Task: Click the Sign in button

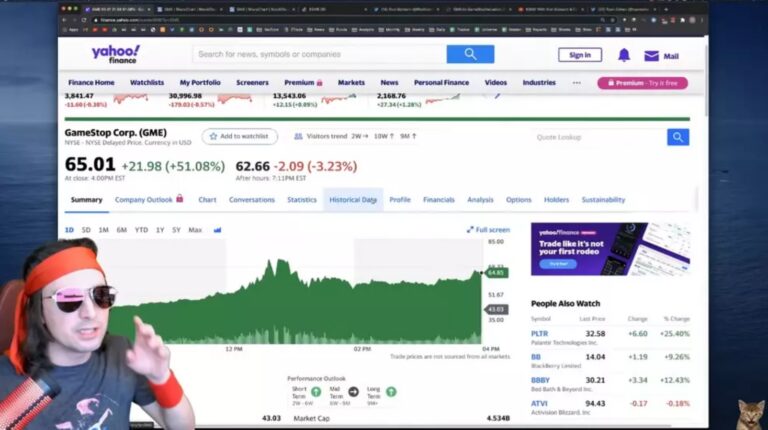Action: click(580, 55)
